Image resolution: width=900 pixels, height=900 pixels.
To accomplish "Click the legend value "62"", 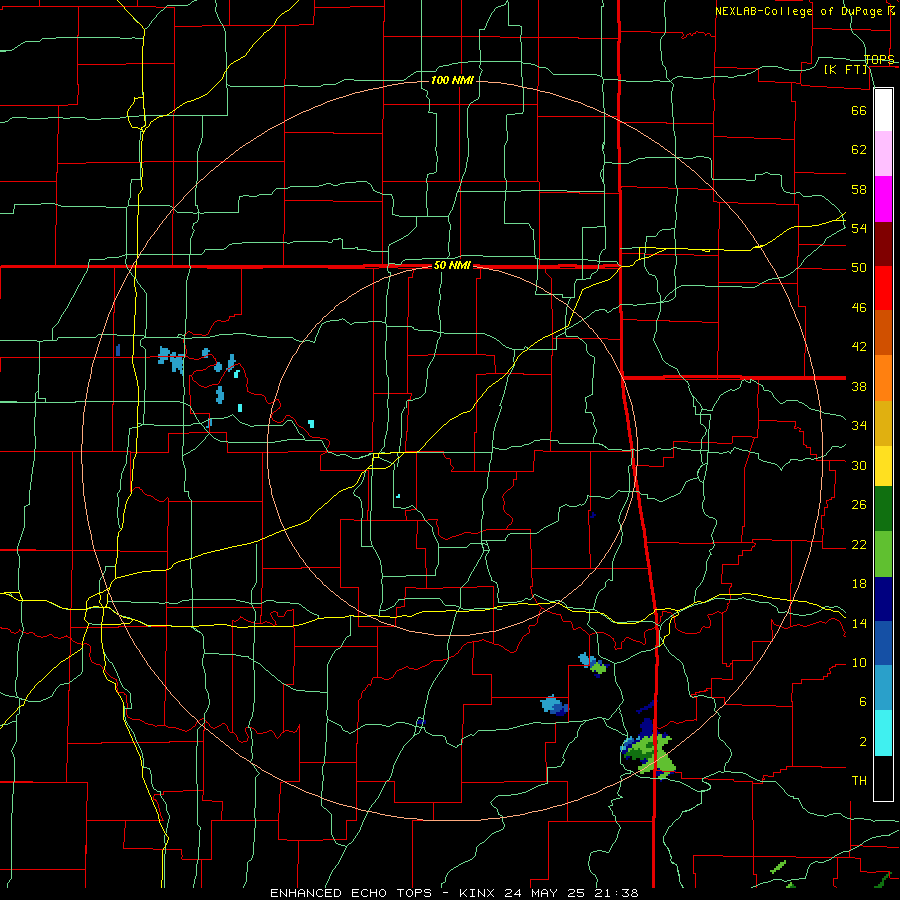I will point(859,150).
